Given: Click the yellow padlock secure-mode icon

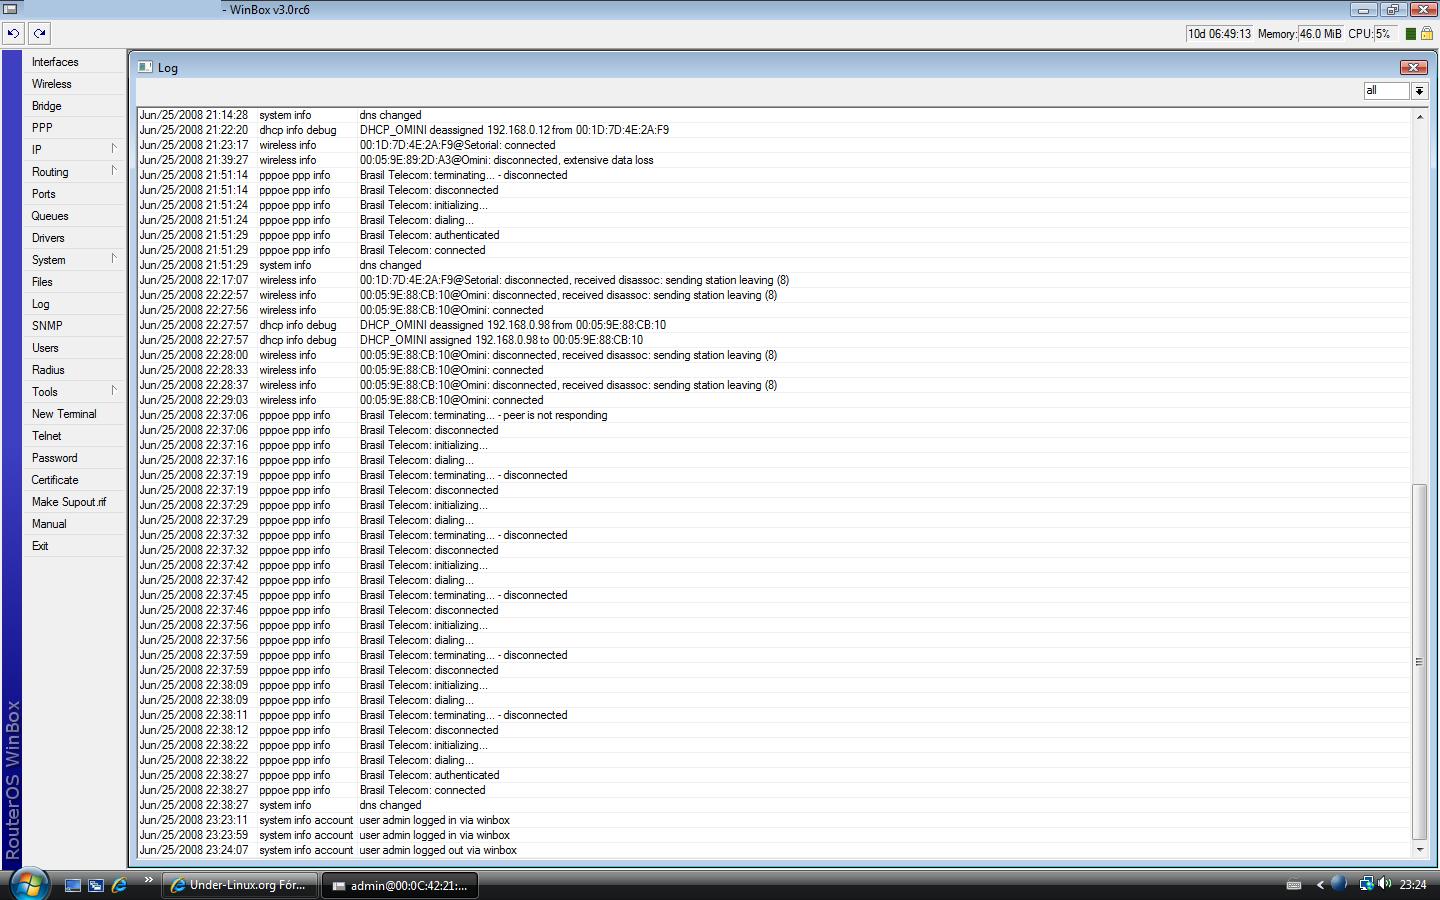Looking at the screenshot, I should 1427,34.
